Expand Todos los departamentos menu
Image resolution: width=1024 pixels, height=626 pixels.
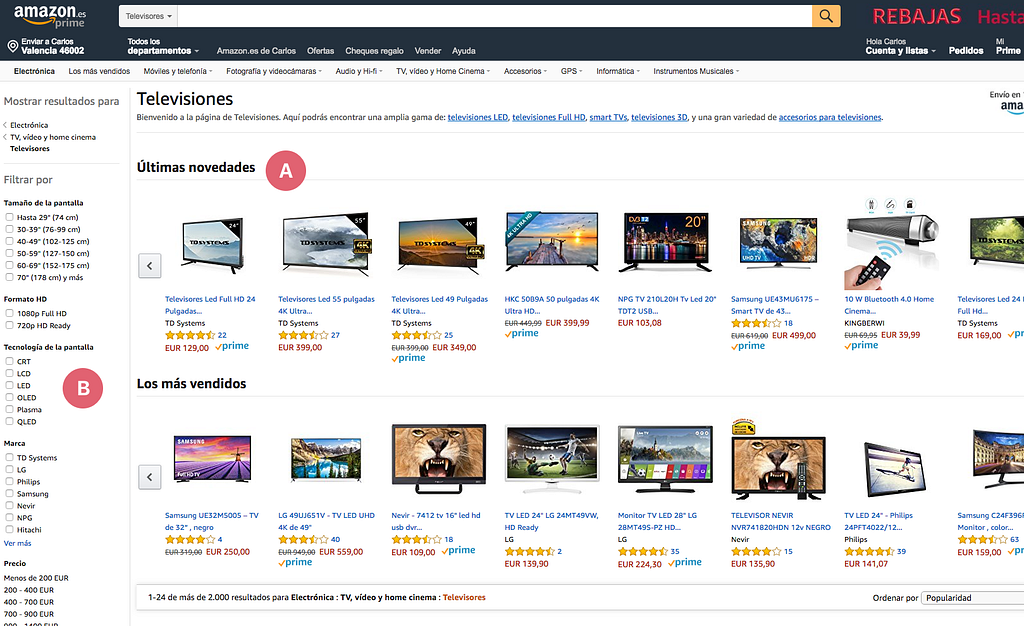click(x=163, y=46)
